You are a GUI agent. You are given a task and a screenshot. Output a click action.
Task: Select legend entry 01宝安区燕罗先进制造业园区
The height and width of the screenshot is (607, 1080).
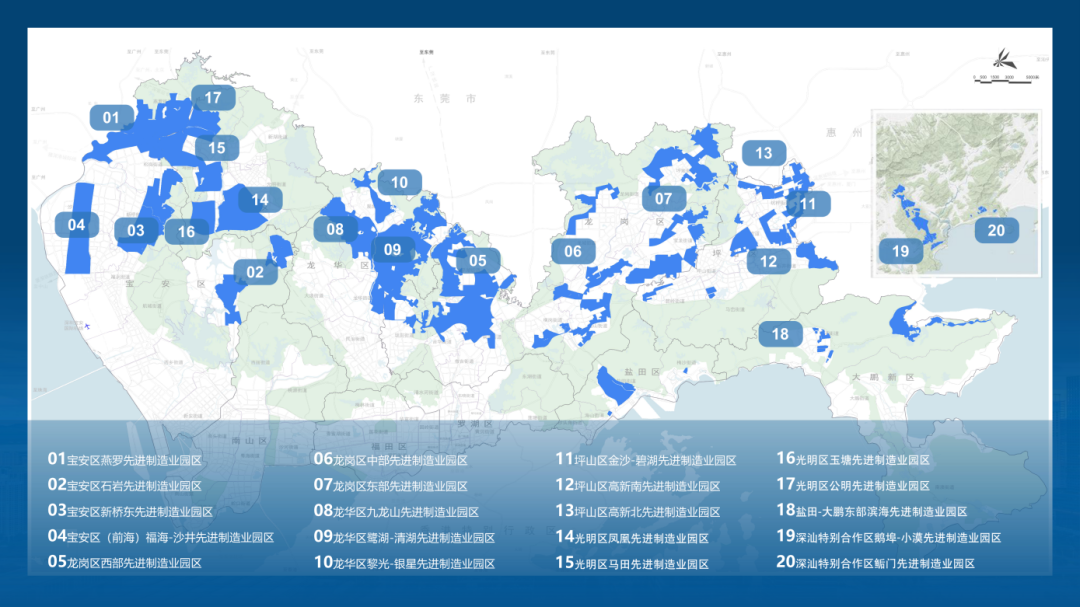click(125, 460)
